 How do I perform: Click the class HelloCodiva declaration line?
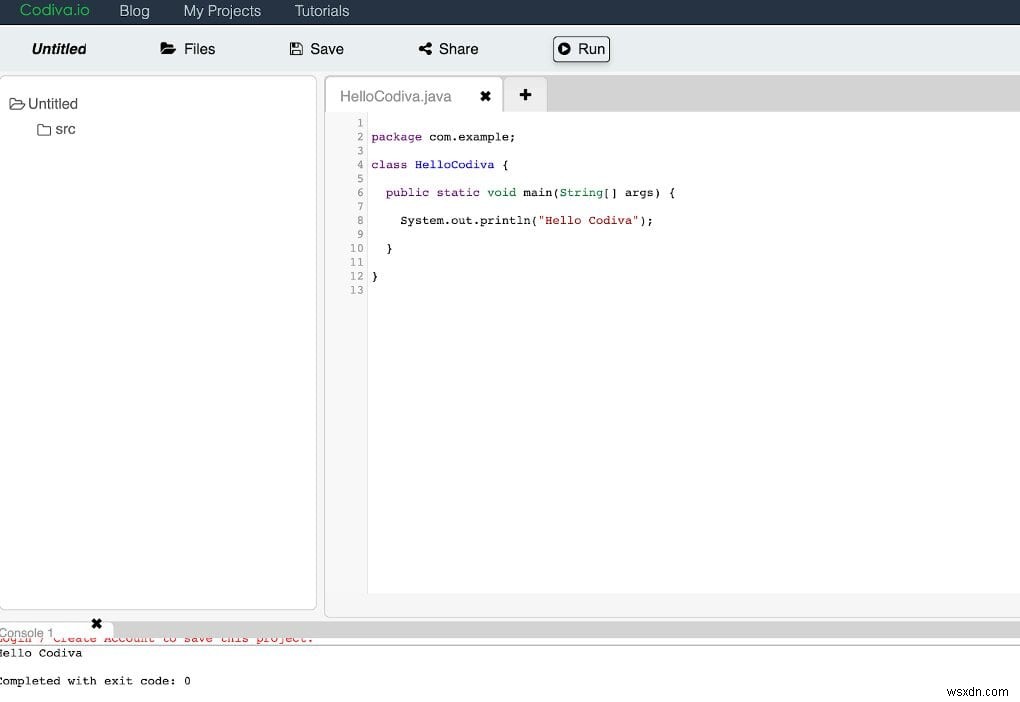pyautogui.click(x=440, y=165)
